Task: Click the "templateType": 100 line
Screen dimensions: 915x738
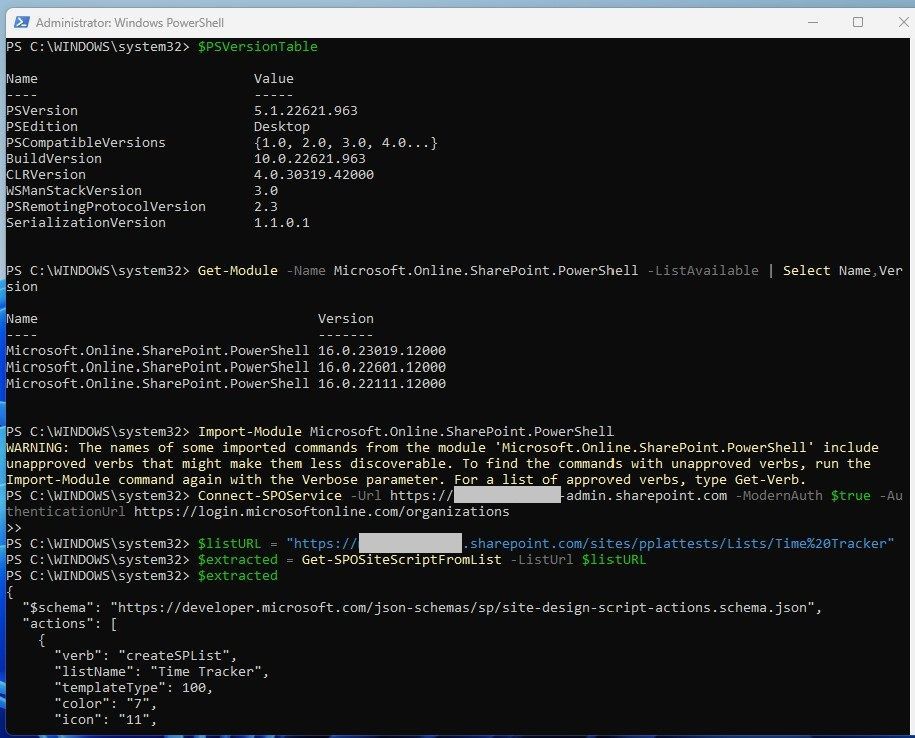Action: pos(134,688)
